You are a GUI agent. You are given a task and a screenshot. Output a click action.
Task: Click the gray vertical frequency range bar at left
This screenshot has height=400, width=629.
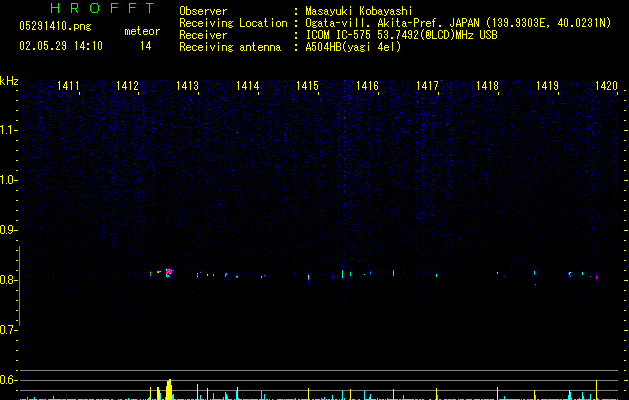tap(20, 286)
